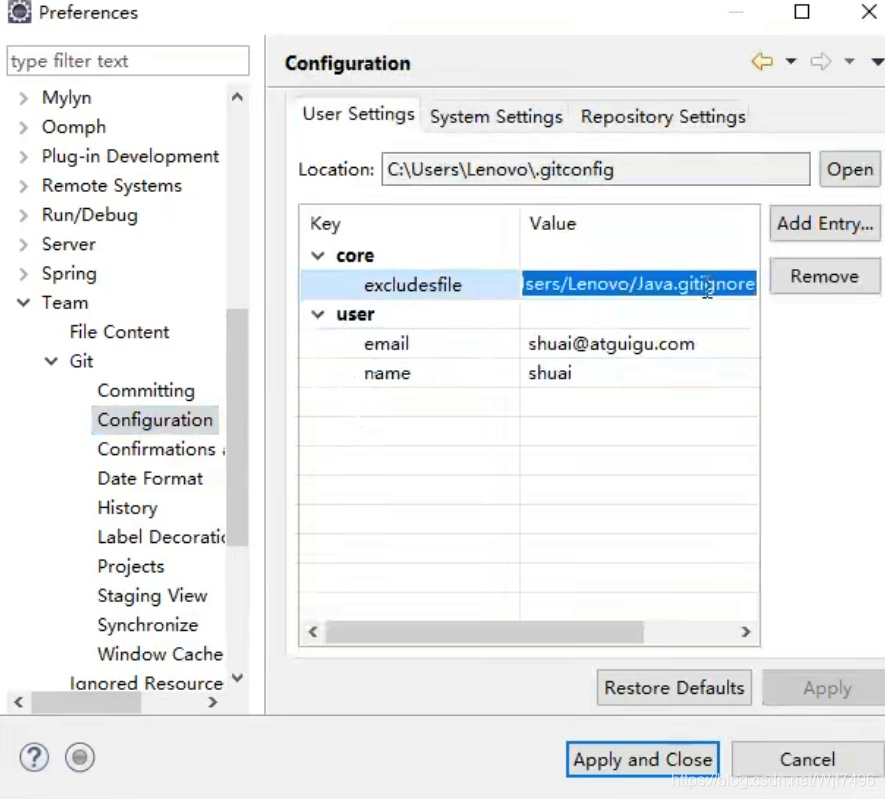Click the shuai@atguigu.com value cell
This screenshot has width=885, height=799.
click(611, 344)
